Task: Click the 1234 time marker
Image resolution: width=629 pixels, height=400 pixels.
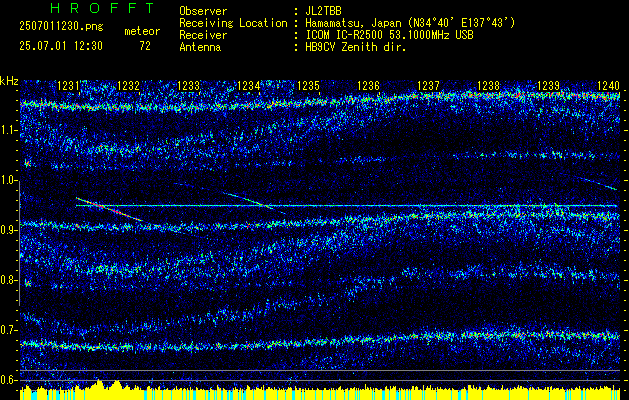Action: click(248, 85)
